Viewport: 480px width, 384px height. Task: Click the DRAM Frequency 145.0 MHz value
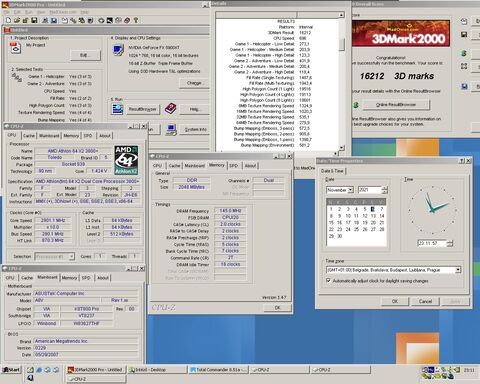[x=230, y=211]
